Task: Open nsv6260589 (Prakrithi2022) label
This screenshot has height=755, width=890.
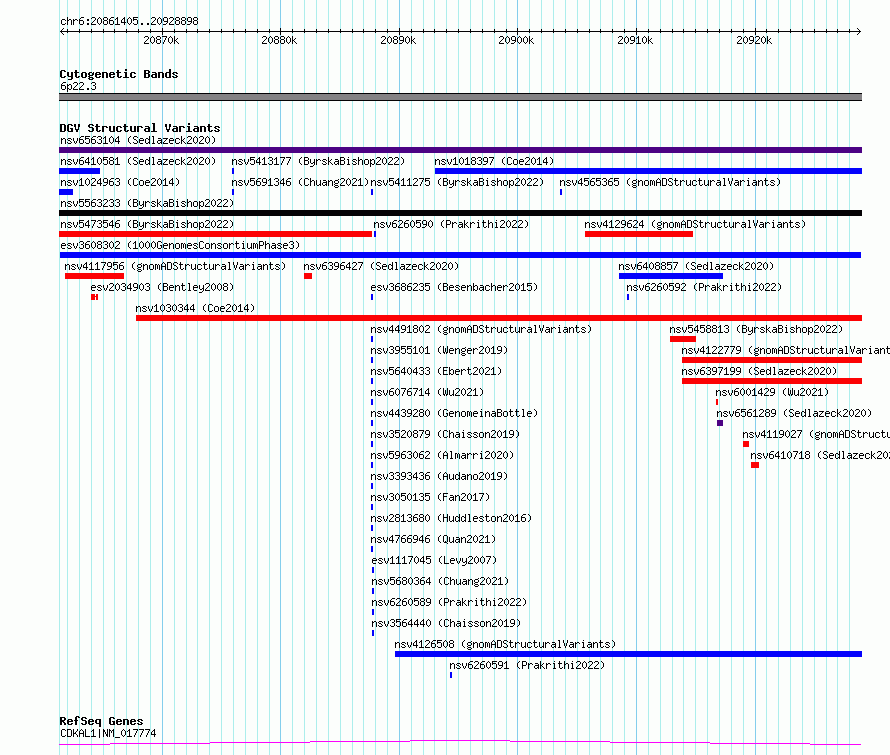Action: [x=449, y=602]
